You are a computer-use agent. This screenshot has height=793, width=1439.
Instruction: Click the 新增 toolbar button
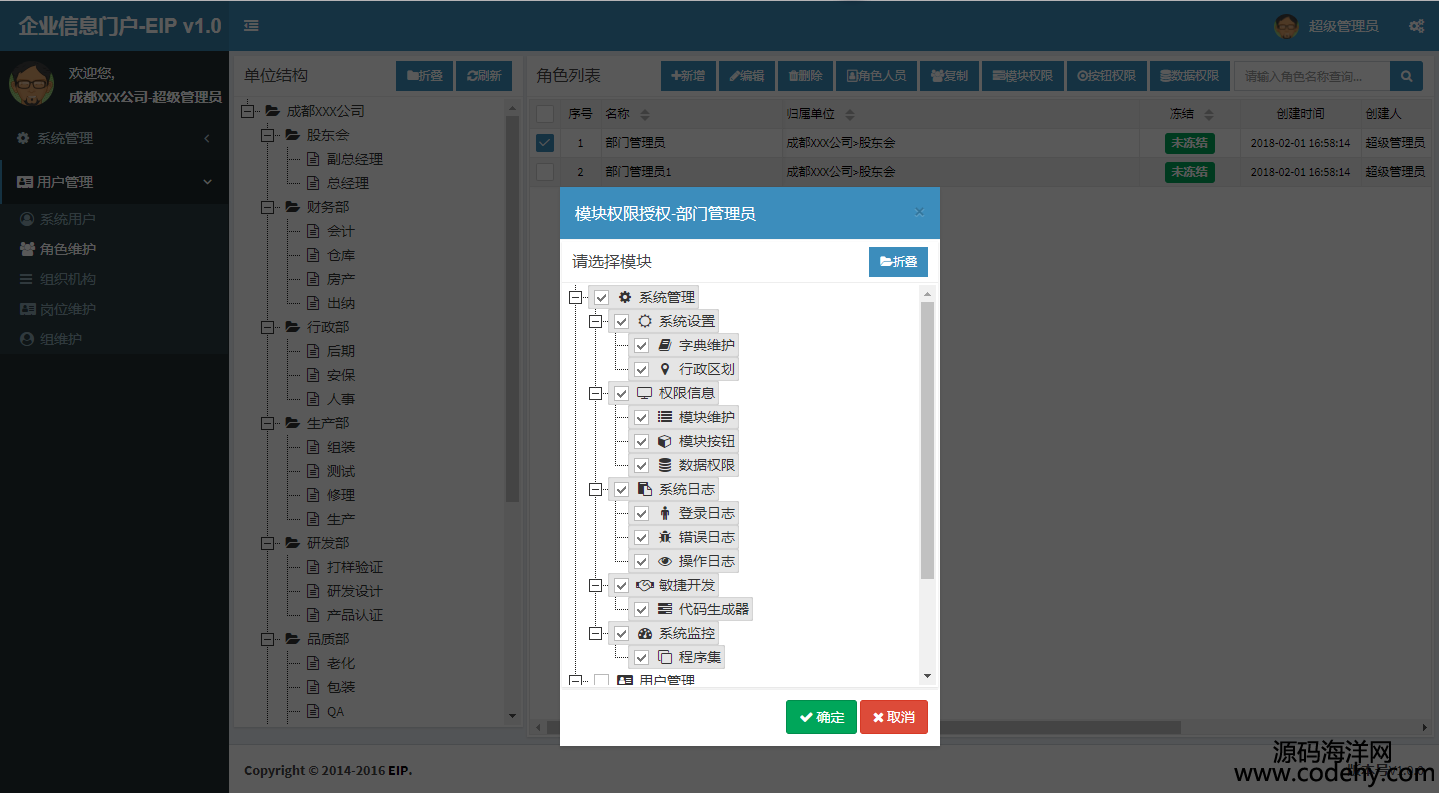tap(688, 76)
